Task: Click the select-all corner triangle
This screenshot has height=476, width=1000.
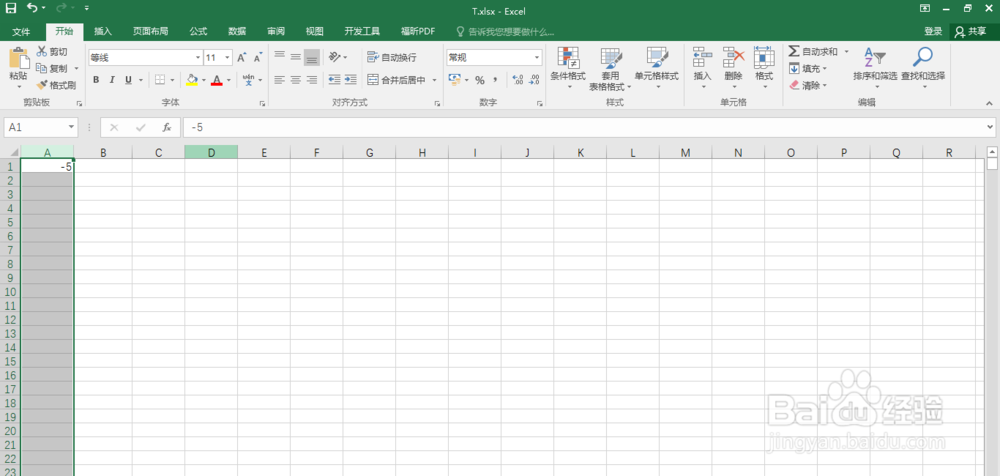Action: (13, 152)
